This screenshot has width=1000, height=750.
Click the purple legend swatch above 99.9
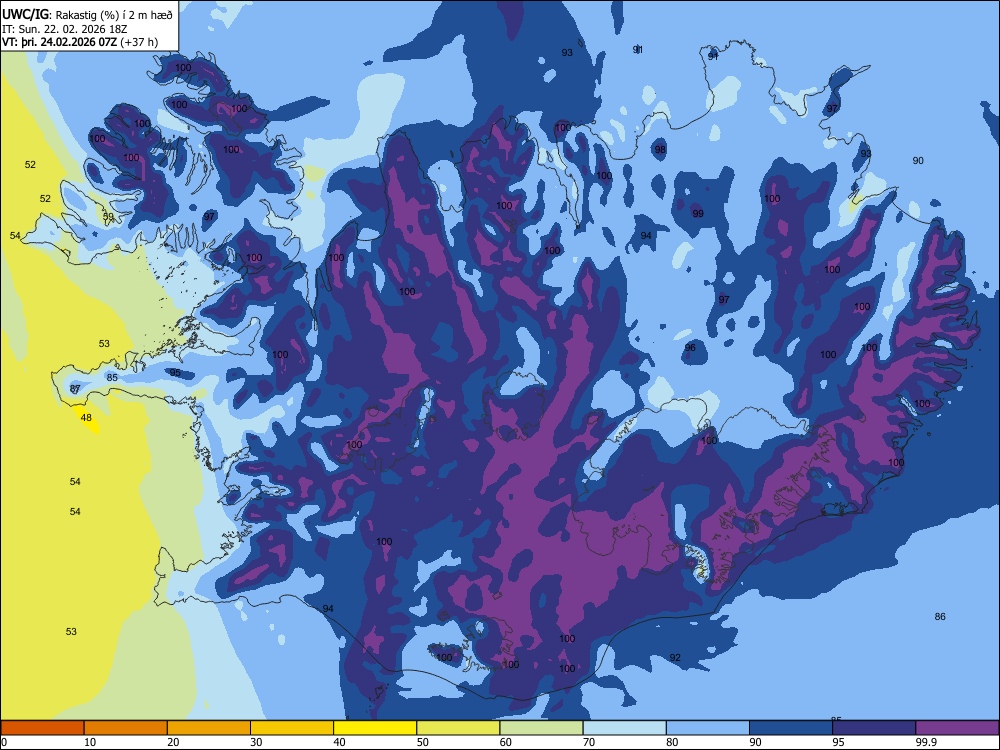click(x=957, y=728)
